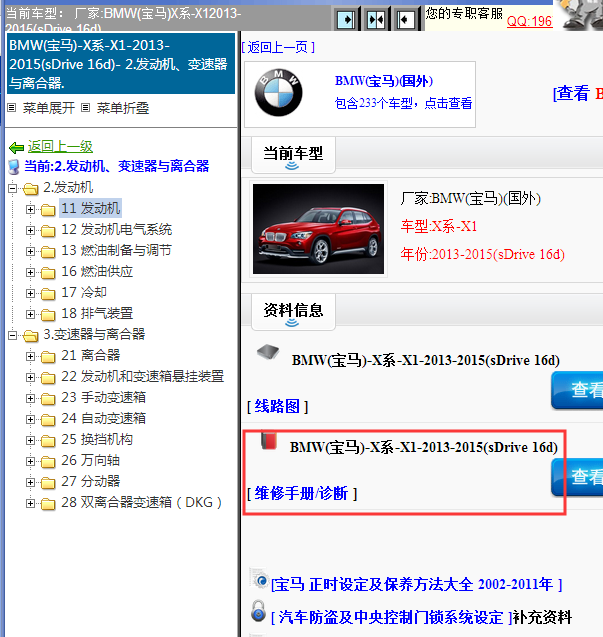
Task: Click the folder icon for 18 排气装置
Action: point(48,315)
